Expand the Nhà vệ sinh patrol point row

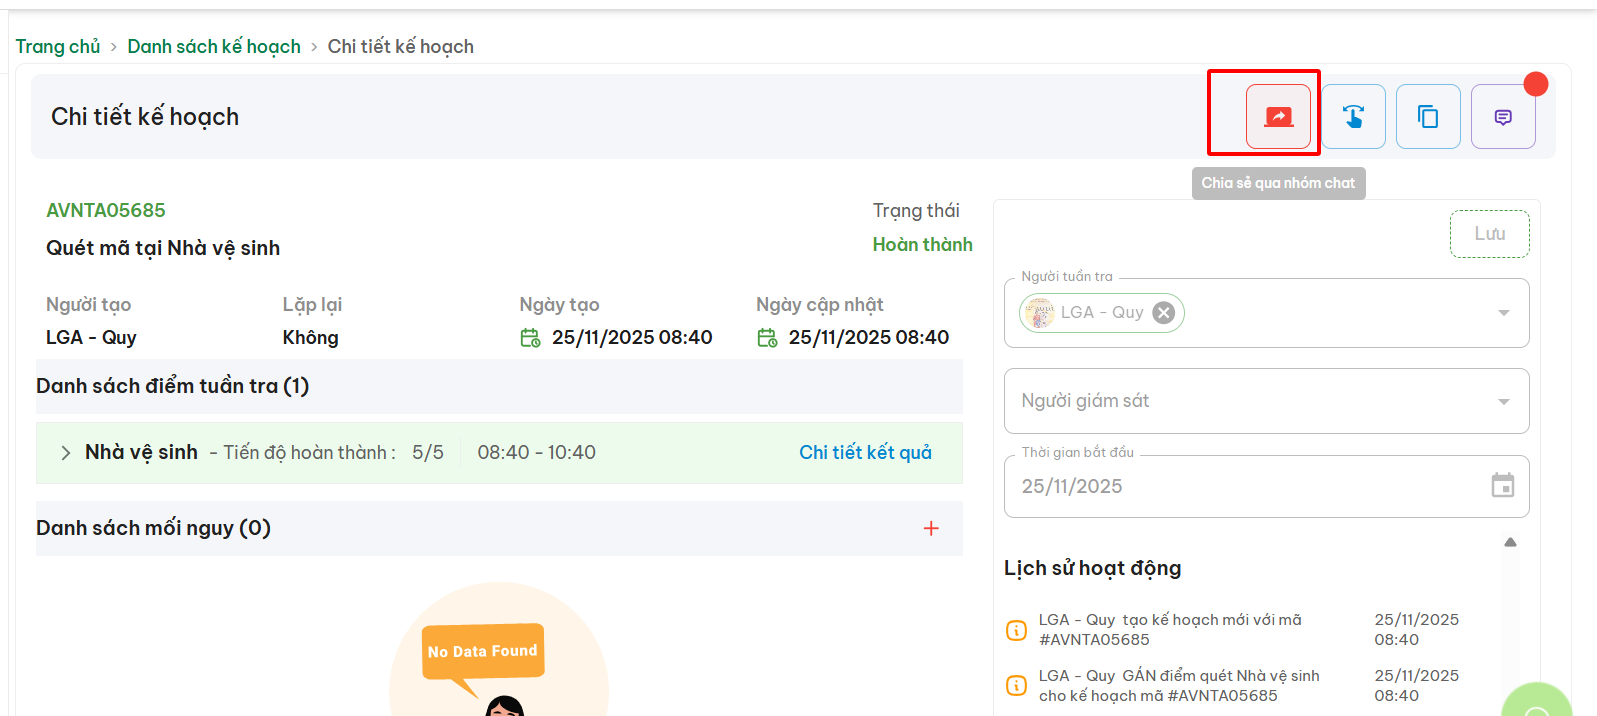66,453
